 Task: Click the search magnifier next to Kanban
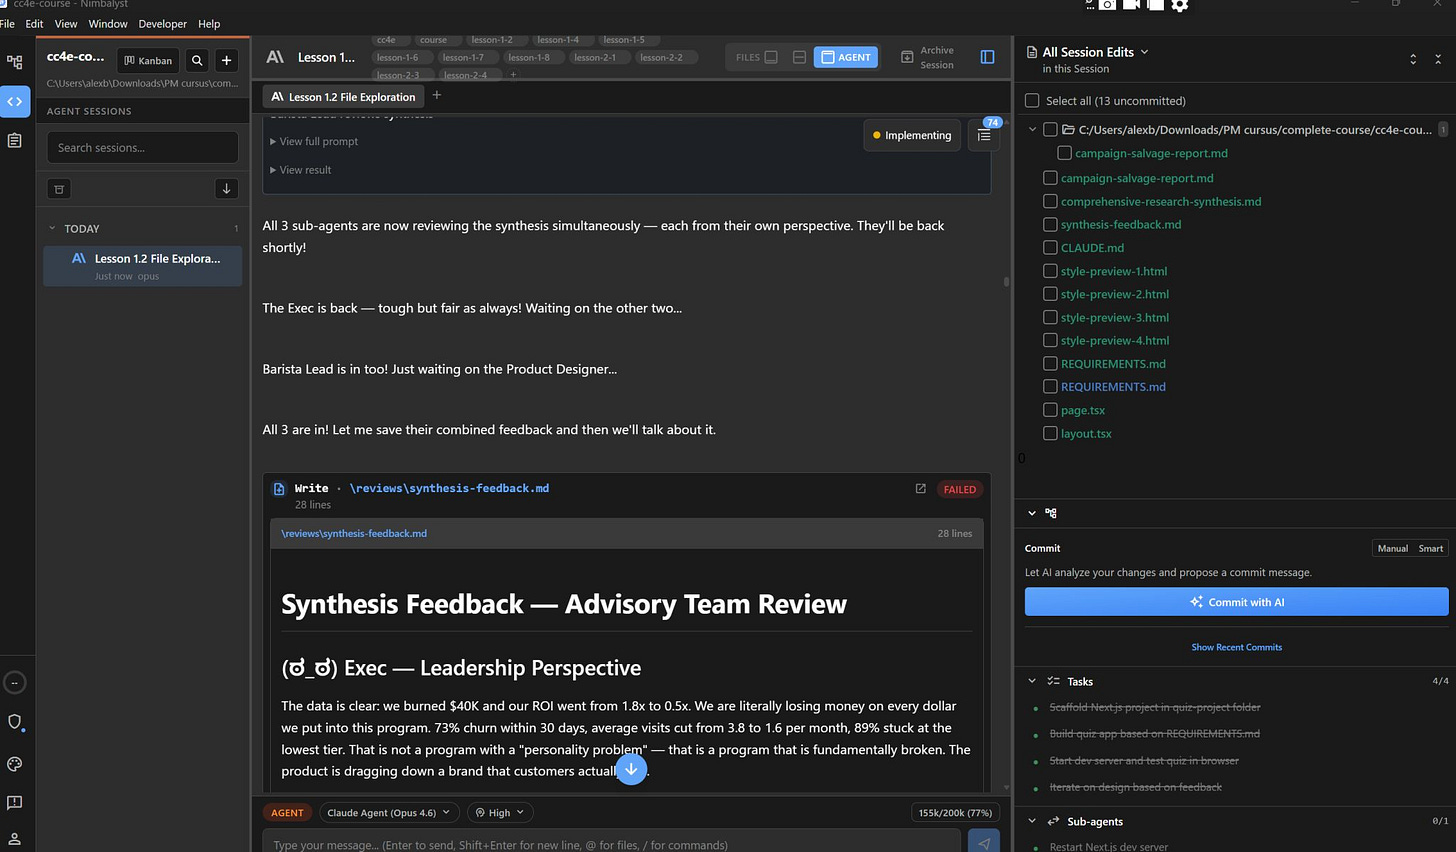(197, 61)
